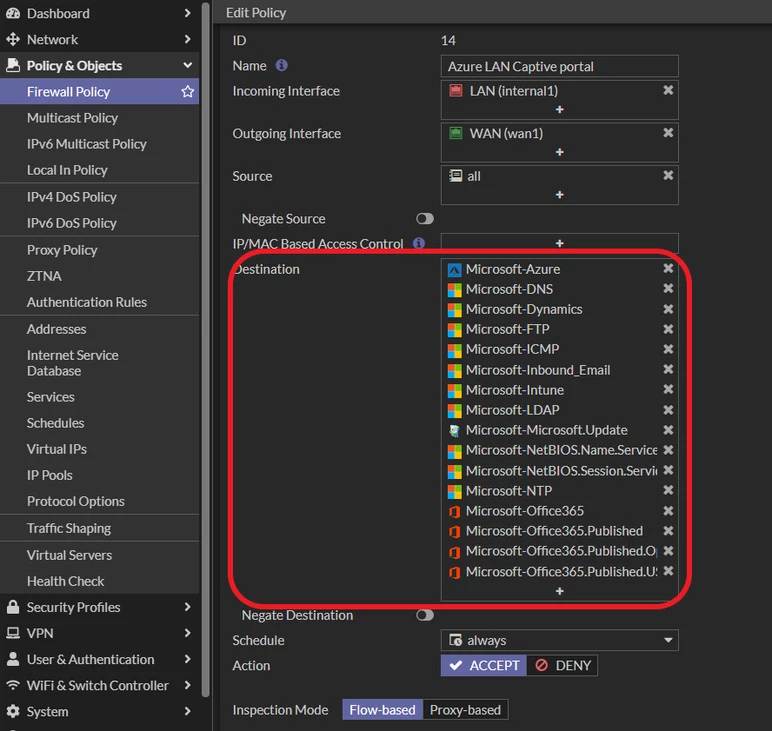Click the Microsoft-Microsoft.Update icon

pyautogui.click(x=454, y=431)
